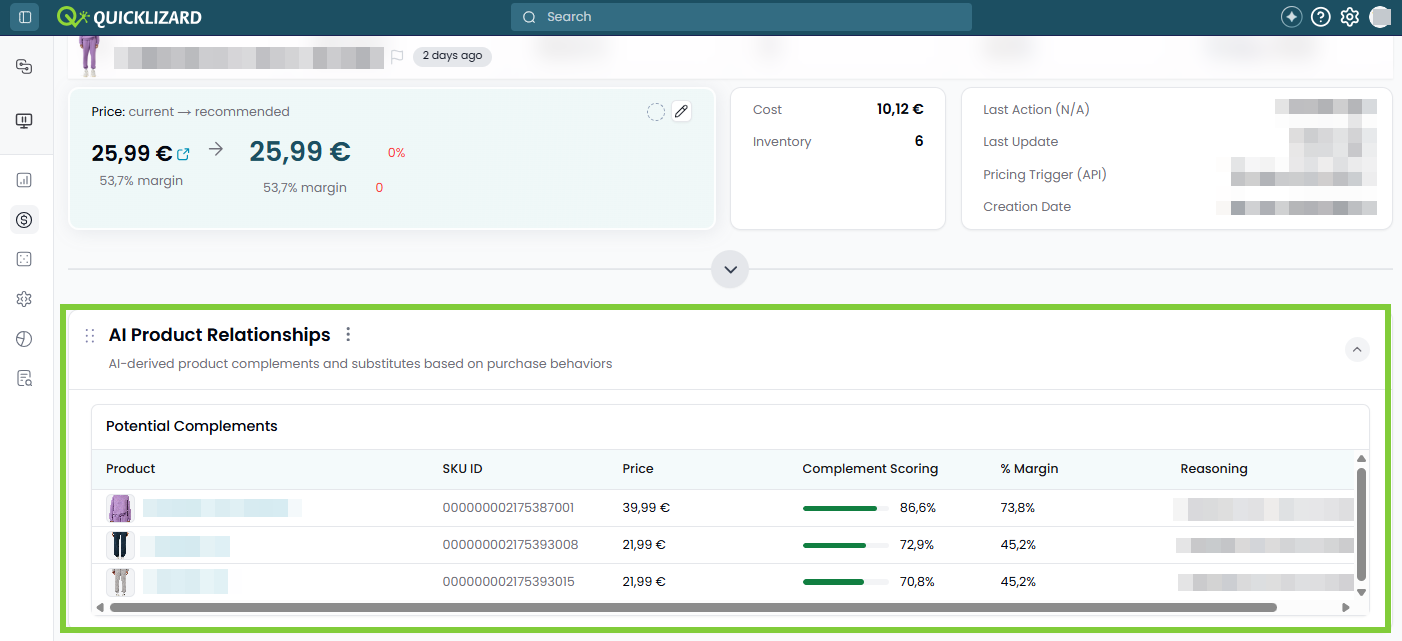
Task: Open the monitor dashboard sidebar icon
Action: click(x=25, y=121)
